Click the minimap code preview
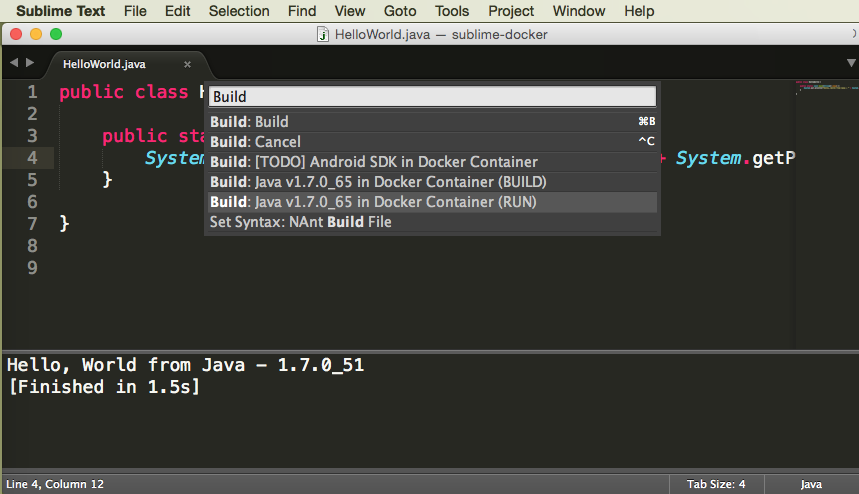859x494 pixels. pyautogui.click(x=826, y=87)
